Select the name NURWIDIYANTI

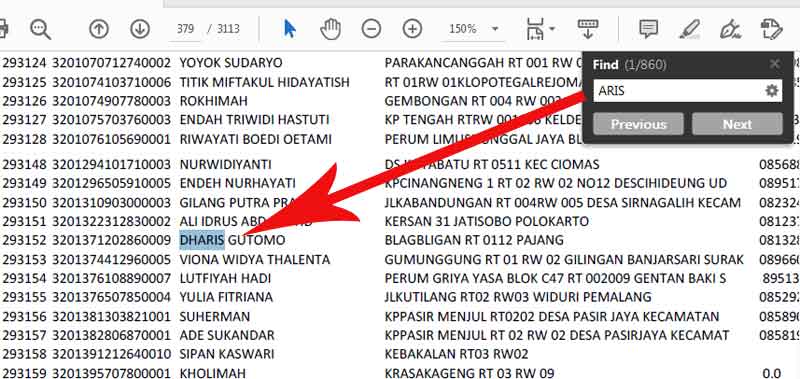pos(225,165)
